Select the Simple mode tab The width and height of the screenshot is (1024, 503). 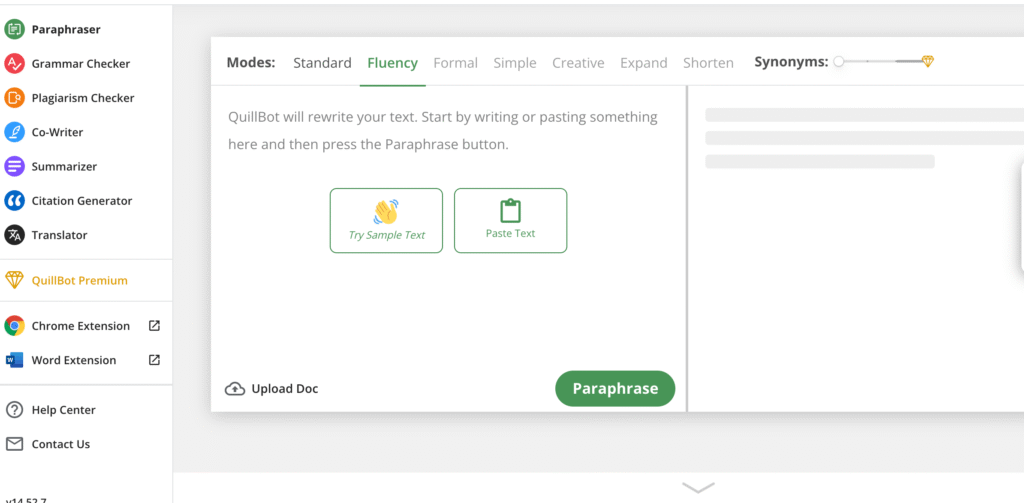(x=515, y=63)
